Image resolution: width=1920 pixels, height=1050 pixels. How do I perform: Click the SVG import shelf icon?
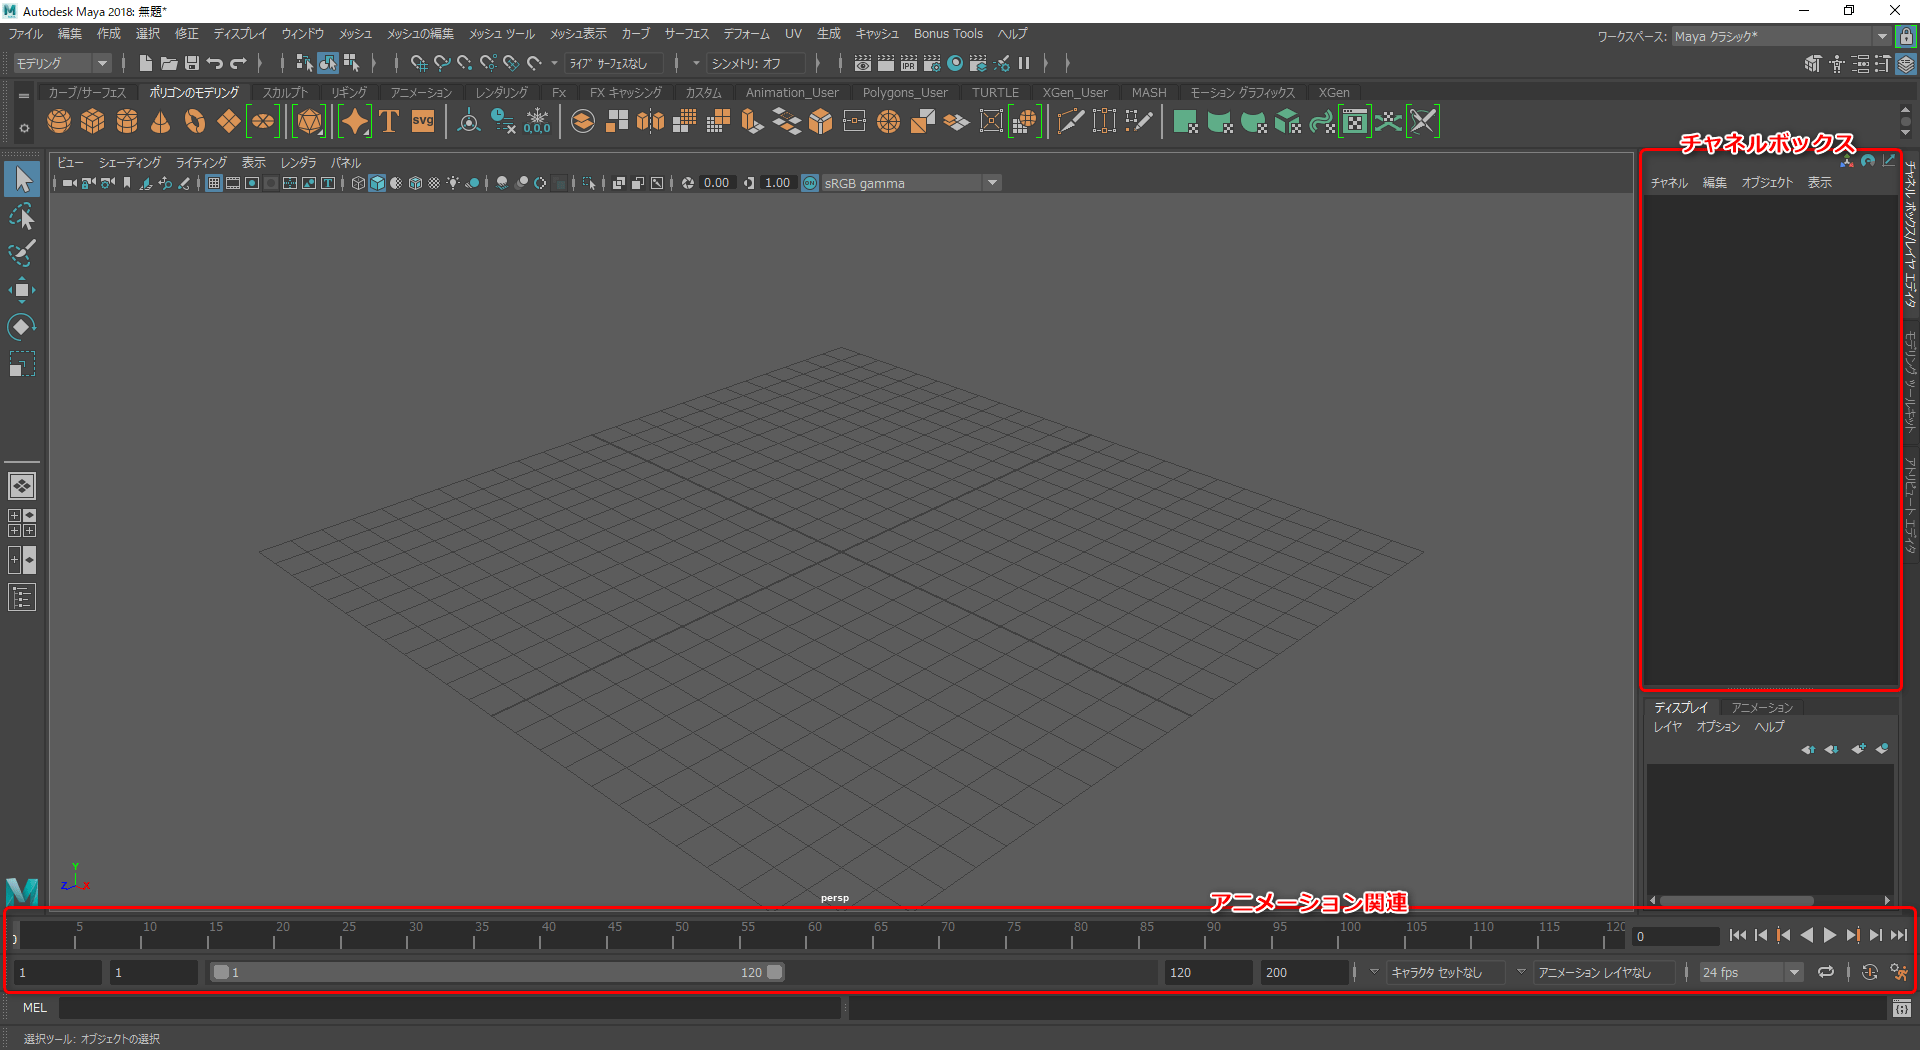click(423, 122)
